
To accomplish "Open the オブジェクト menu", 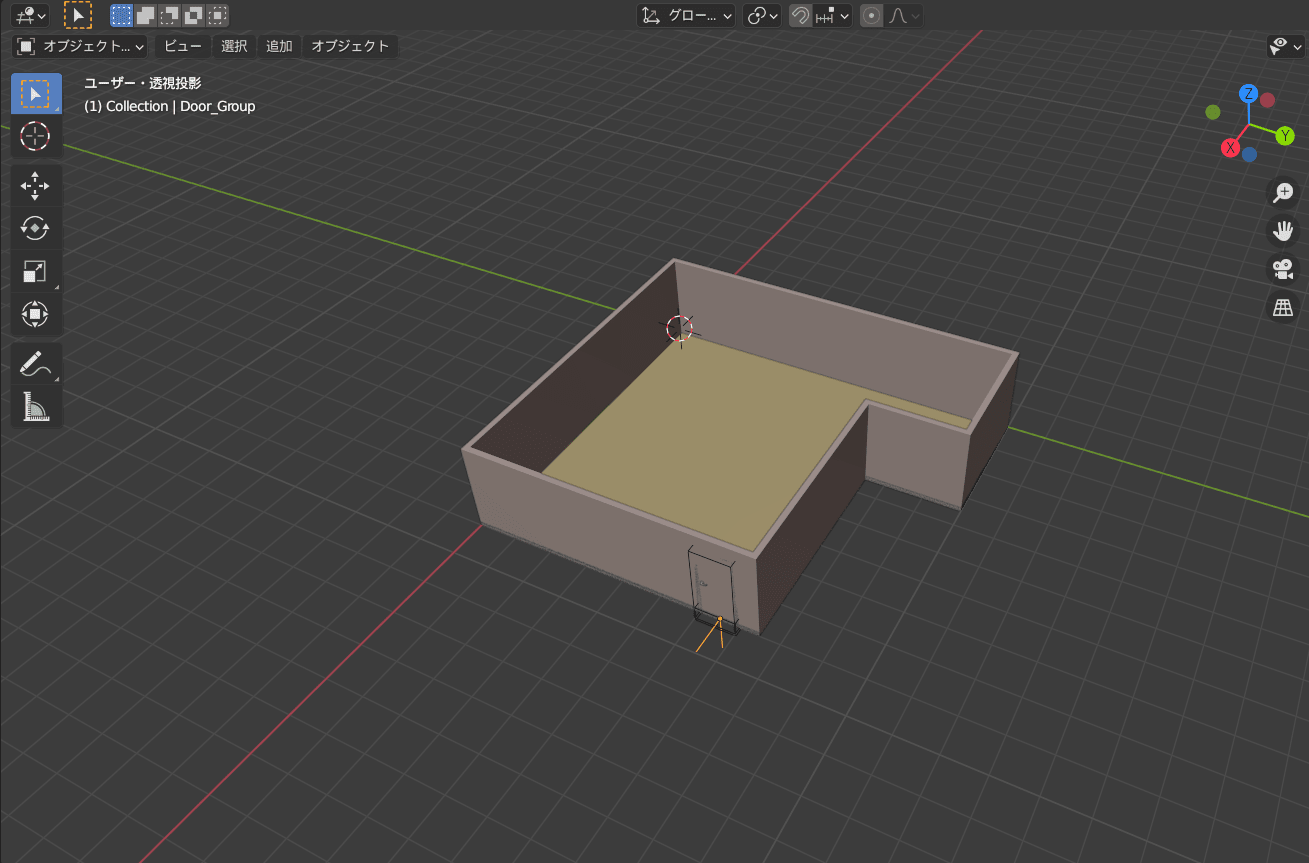I will 350,46.
